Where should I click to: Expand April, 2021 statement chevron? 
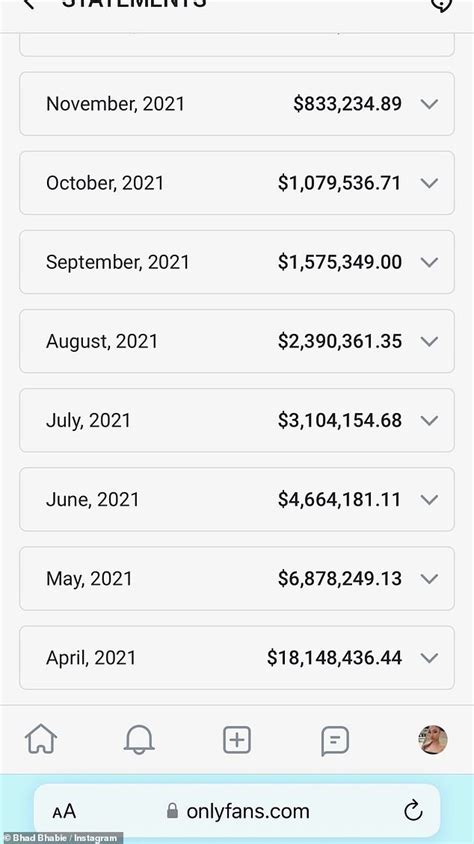pos(429,658)
